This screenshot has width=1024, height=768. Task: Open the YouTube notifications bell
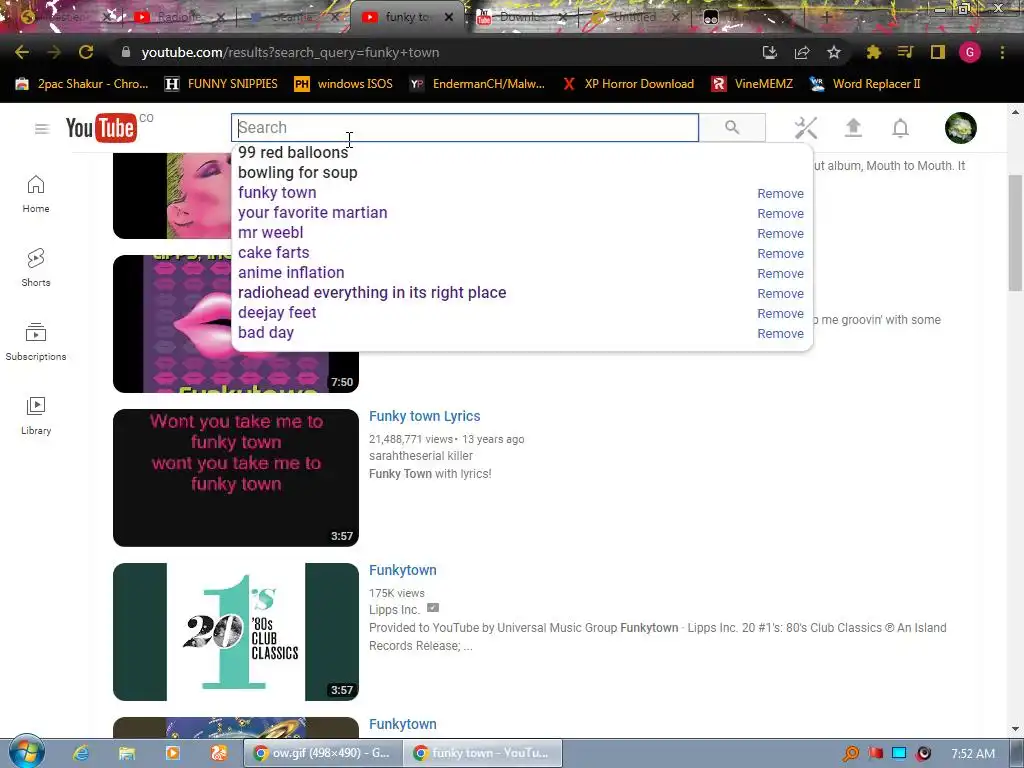pyautogui.click(x=901, y=128)
